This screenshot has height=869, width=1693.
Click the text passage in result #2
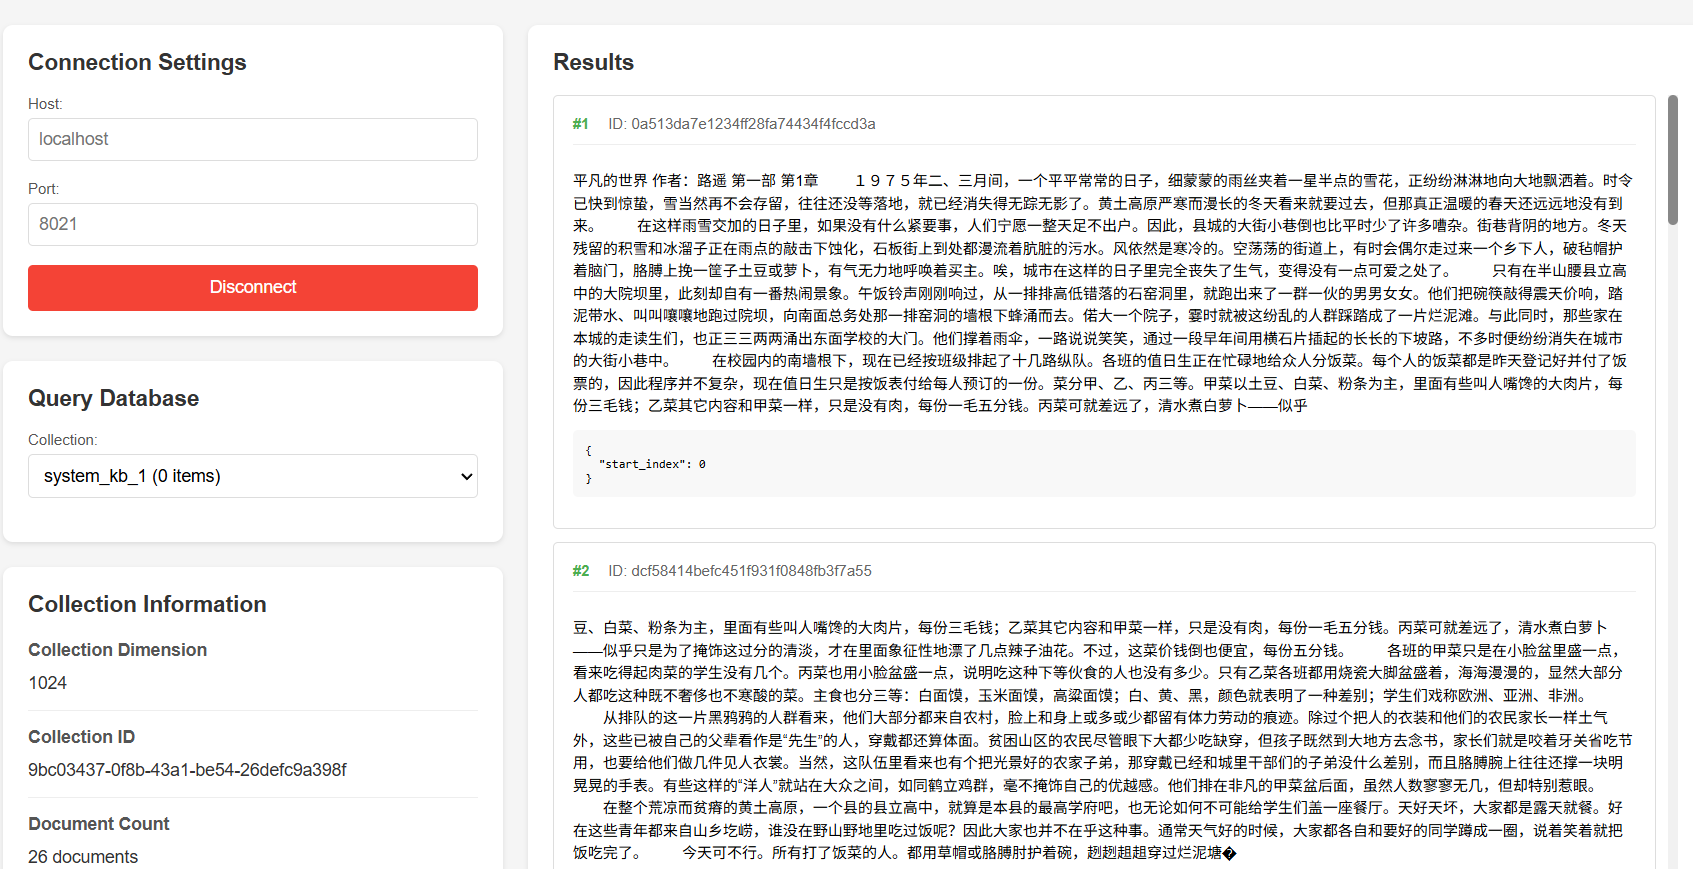pyautogui.click(x=1103, y=740)
